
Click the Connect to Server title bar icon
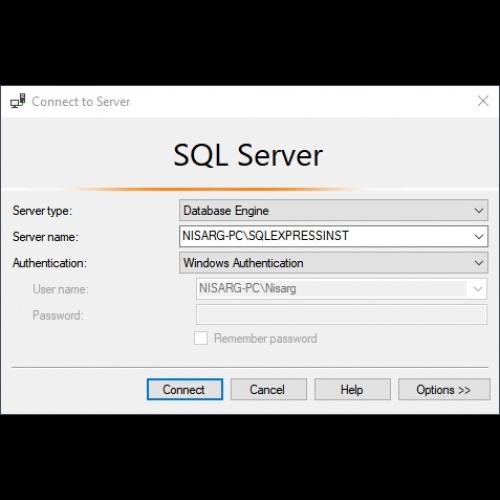coord(18,101)
